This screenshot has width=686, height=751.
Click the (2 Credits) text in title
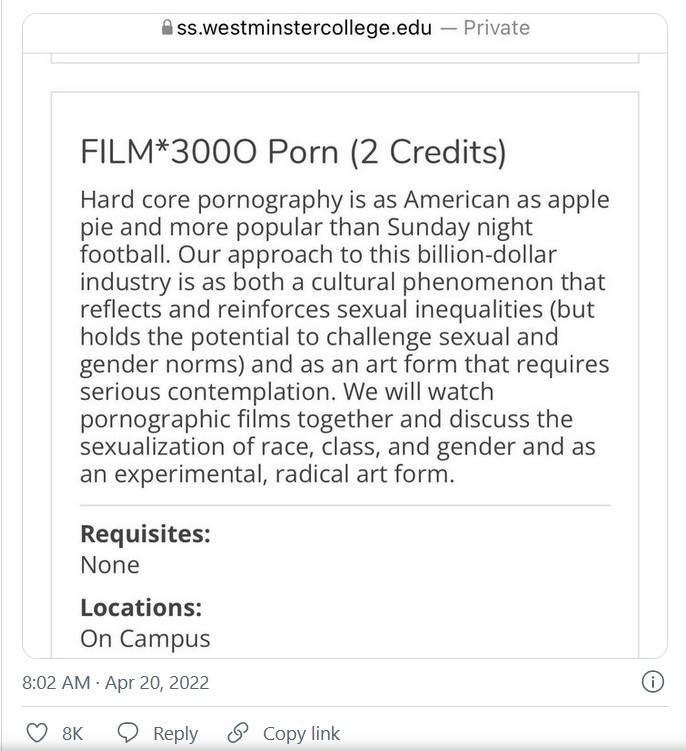428,152
